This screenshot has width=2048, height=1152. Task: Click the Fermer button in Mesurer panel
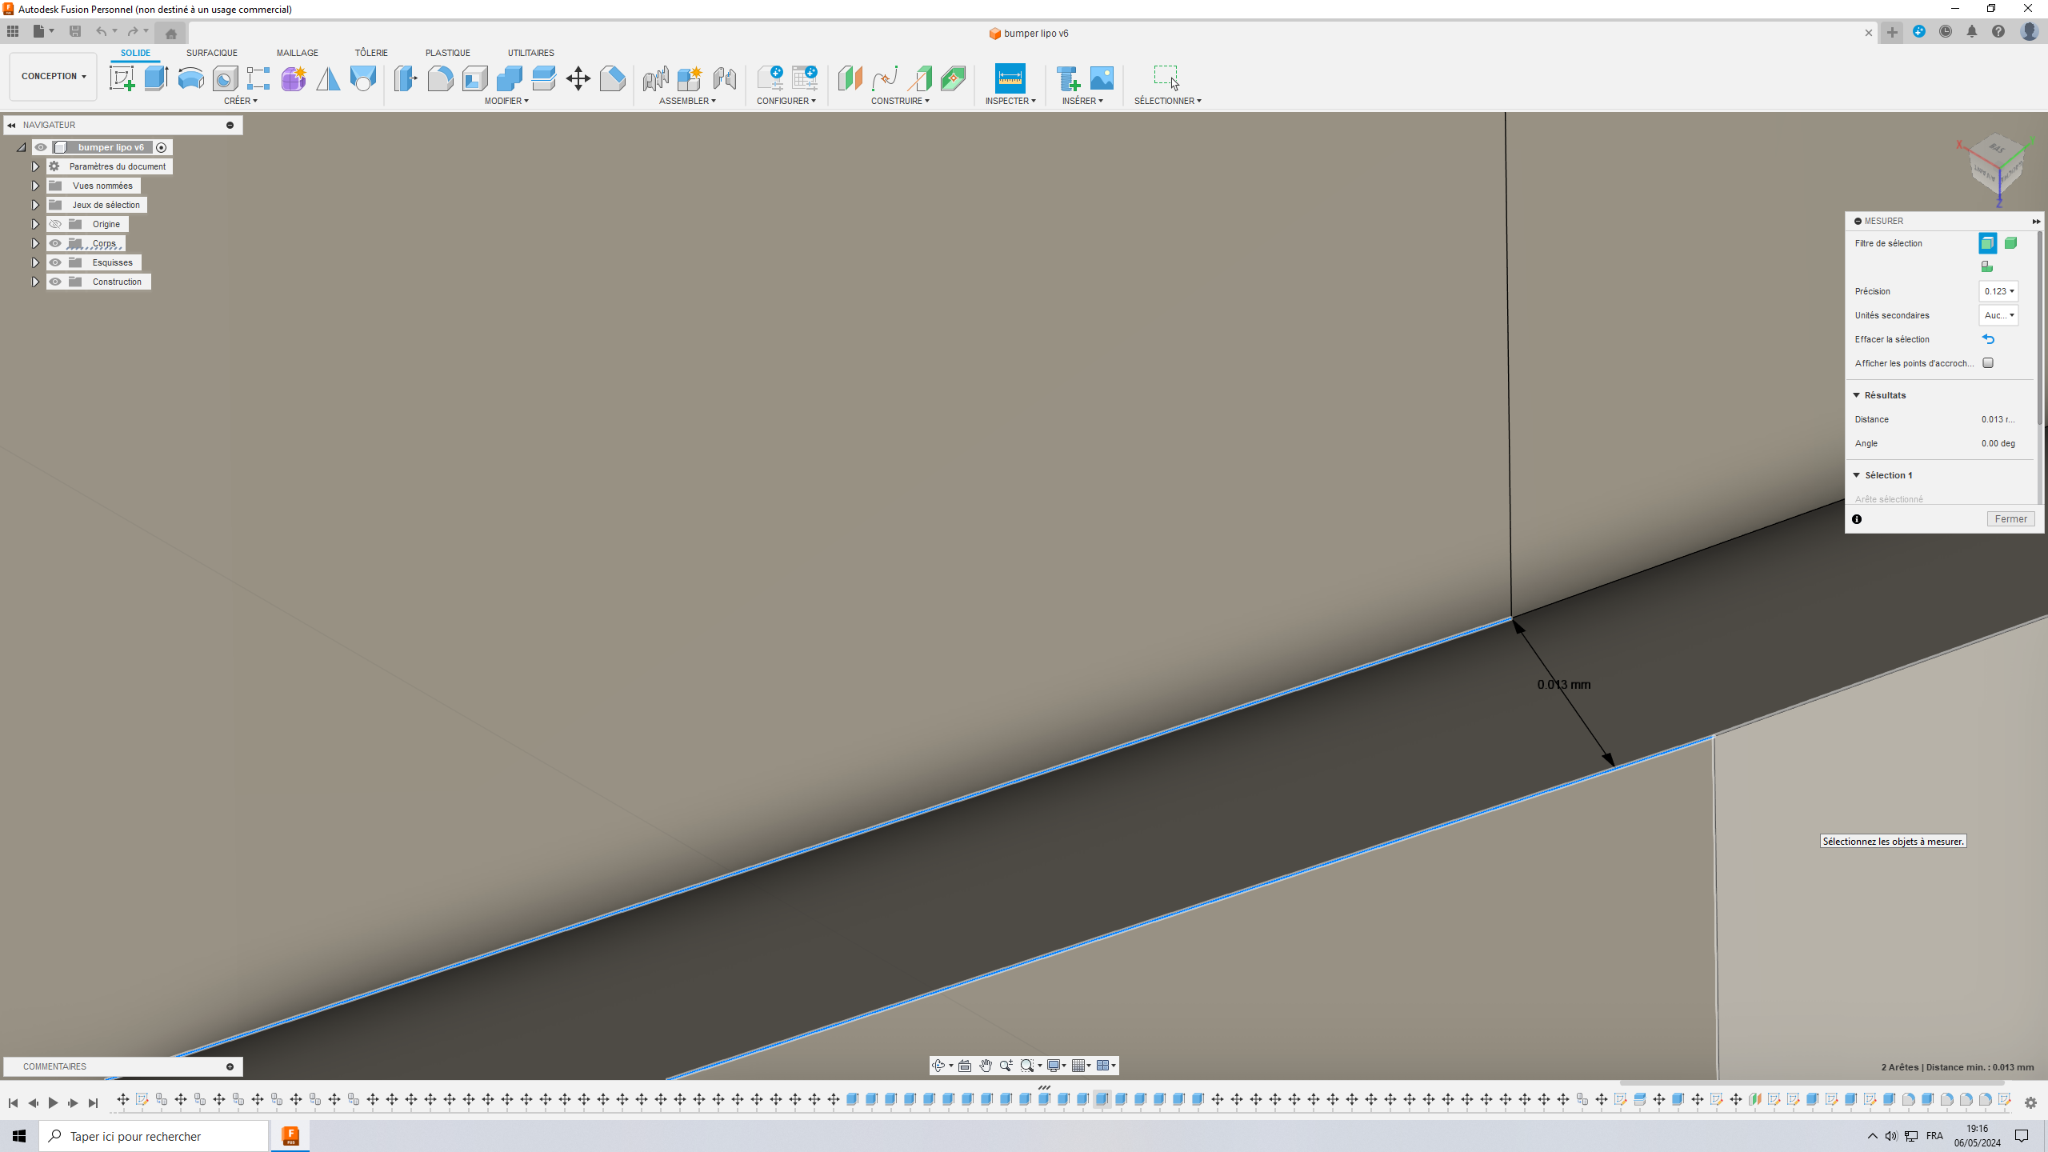pos(2010,519)
